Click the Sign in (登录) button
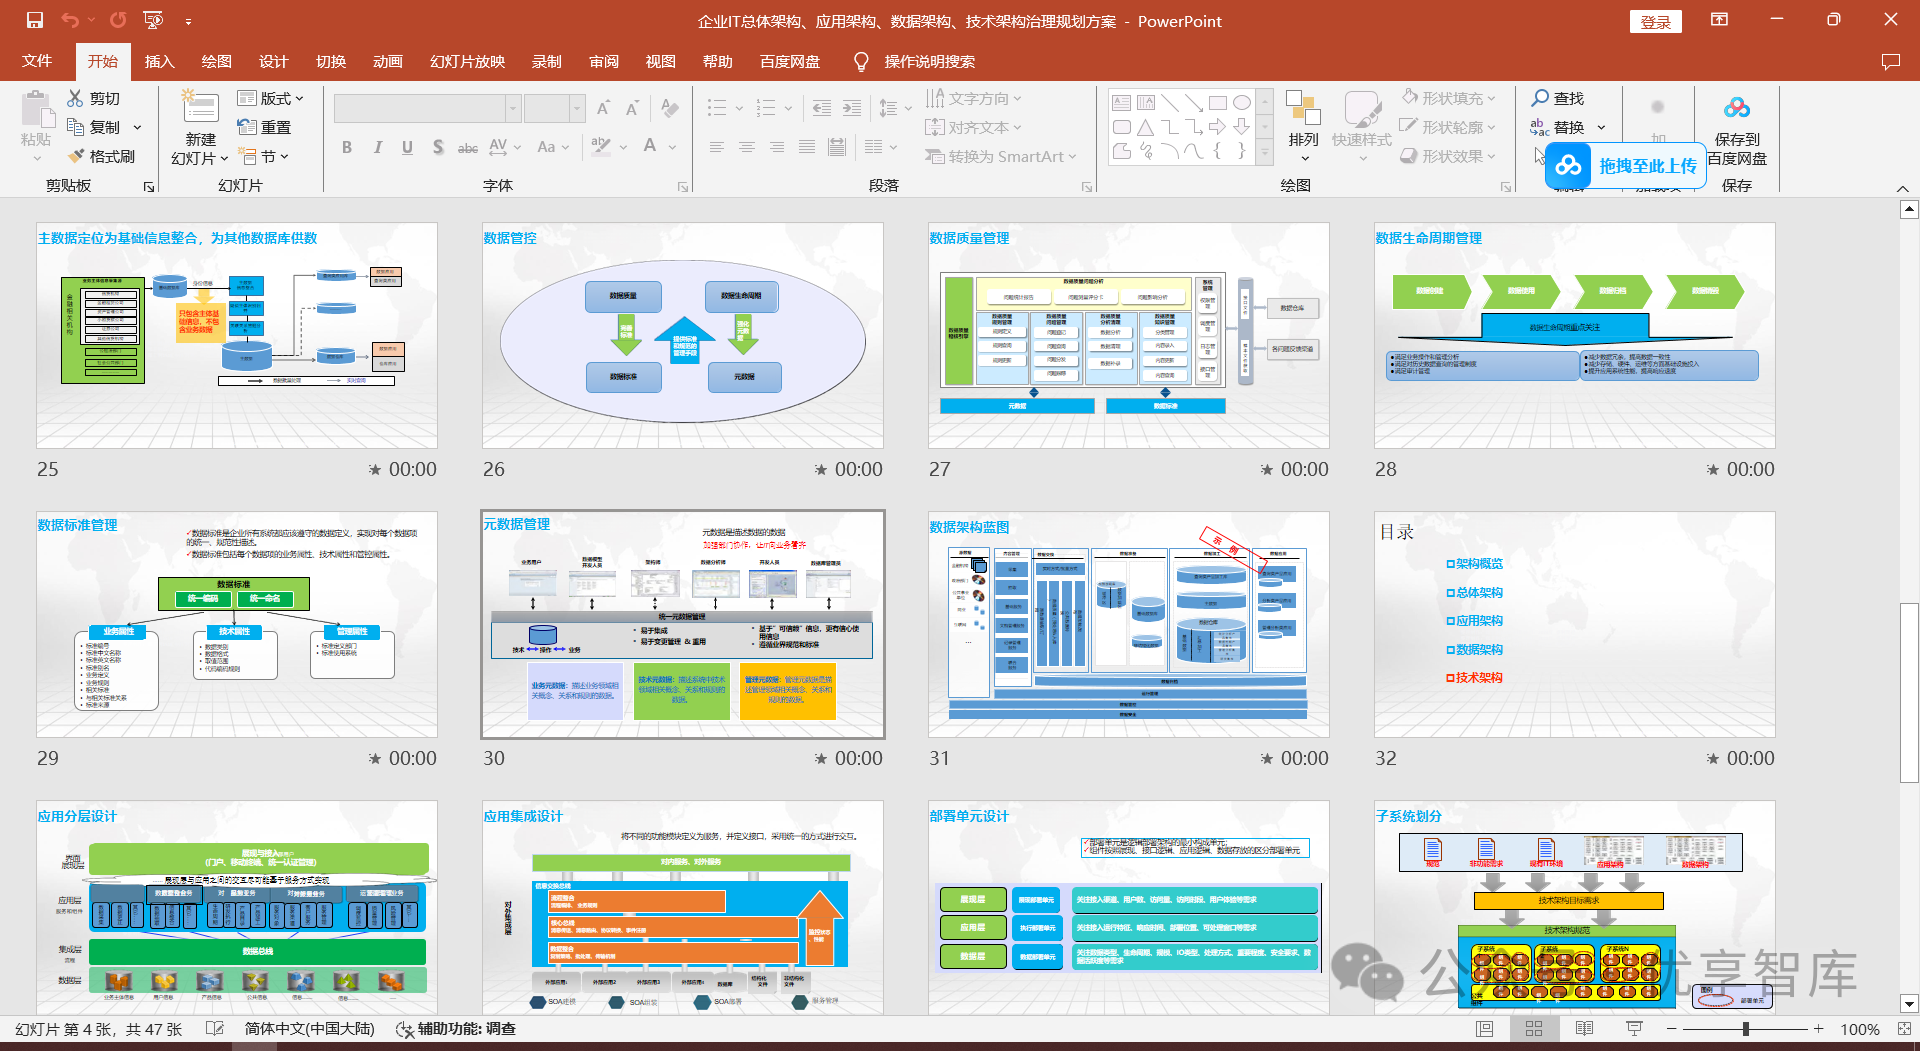This screenshot has width=1920, height=1051. tap(1656, 21)
